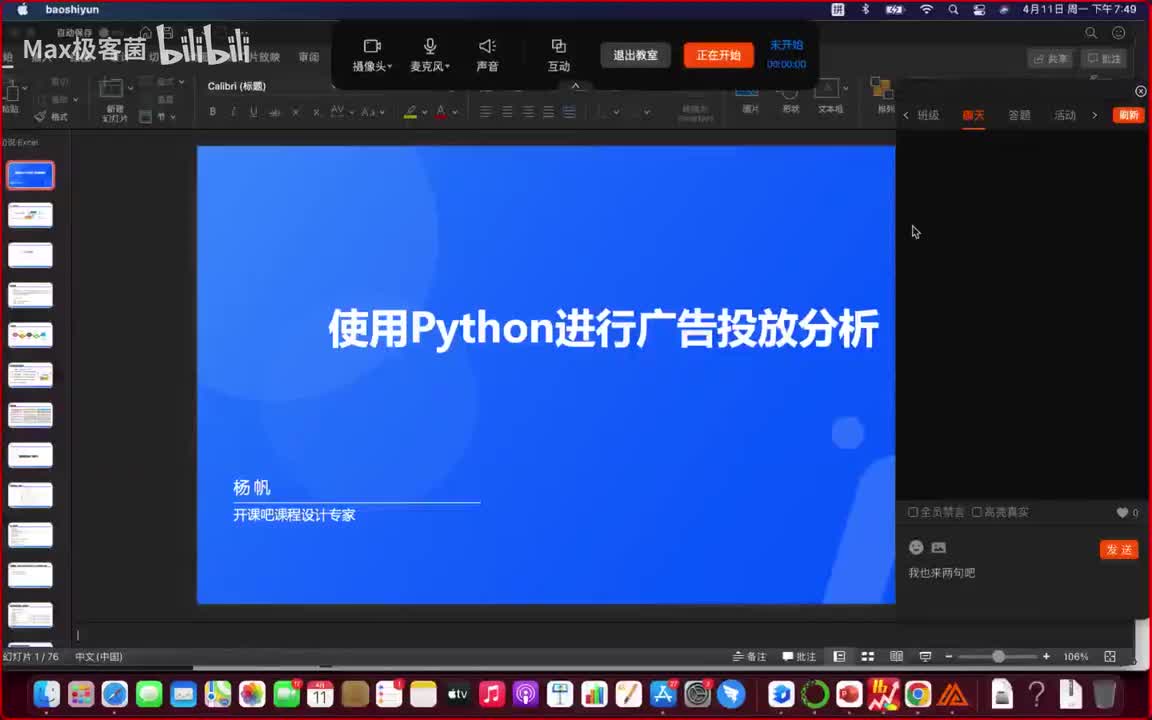Check the 全员禁言 mute-all checkbox
This screenshot has width=1152, height=720.
pyautogui.click(x=912, y=512)
